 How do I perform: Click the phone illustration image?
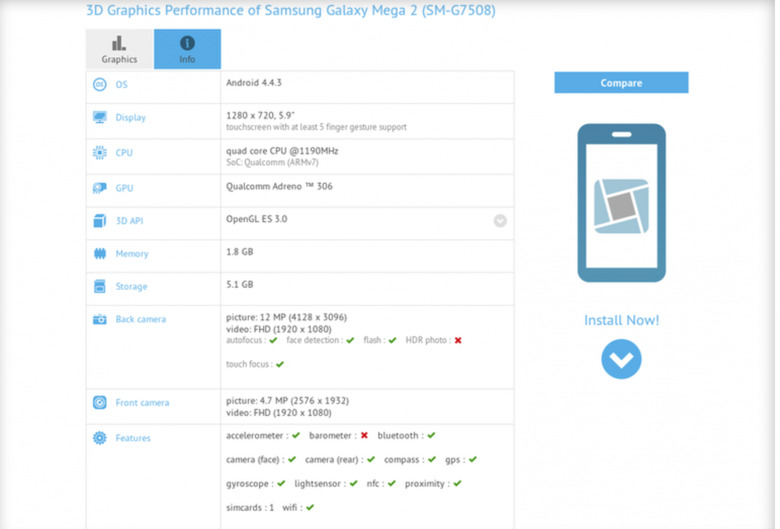pyautogui.click(x=621, y=203)
